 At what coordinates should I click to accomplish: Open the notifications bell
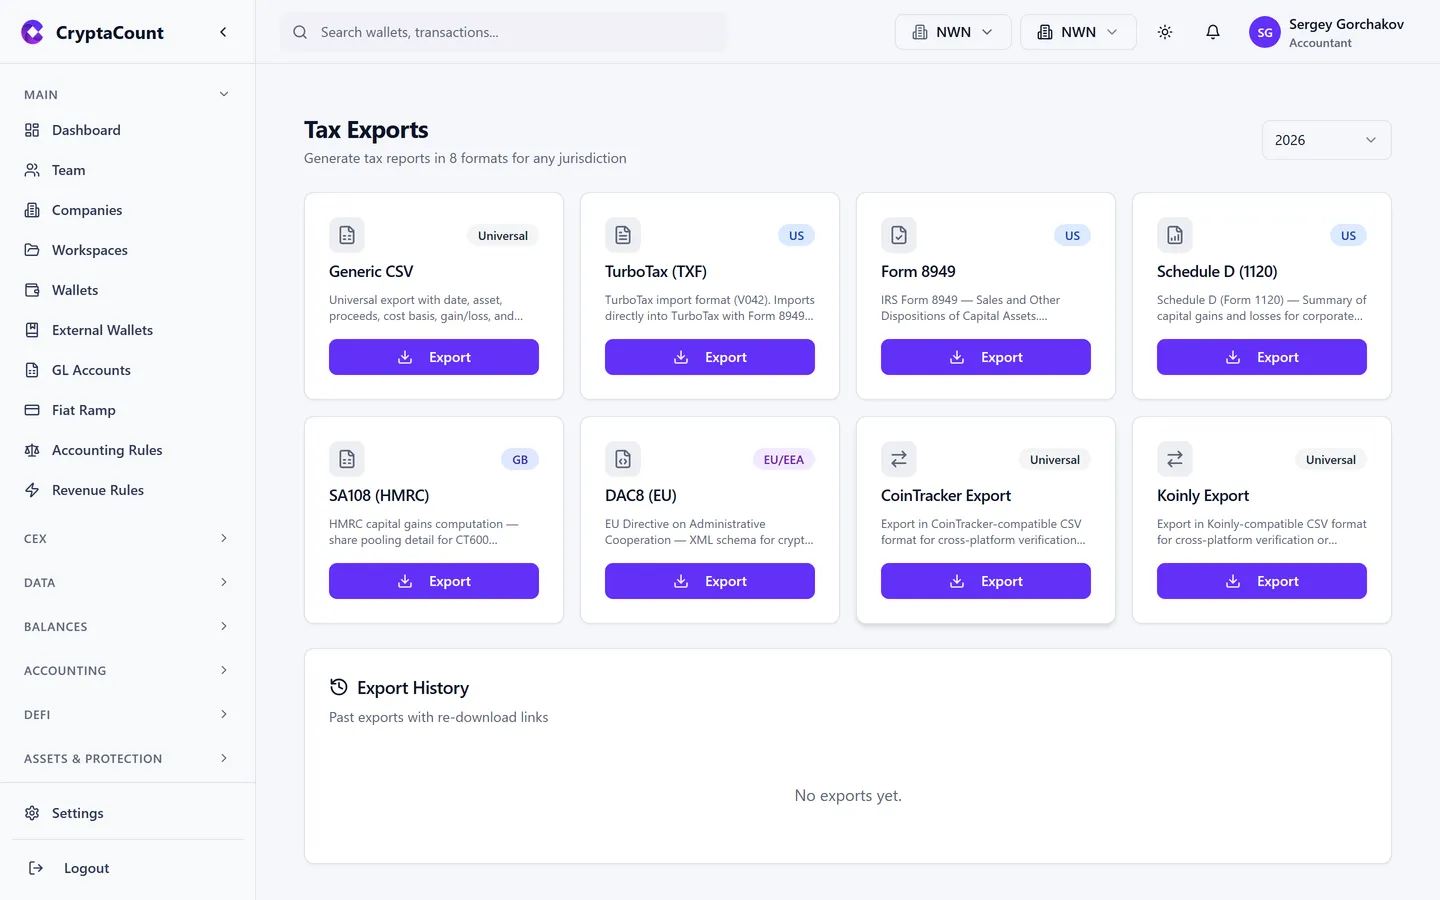click(x=1213, y=32)
